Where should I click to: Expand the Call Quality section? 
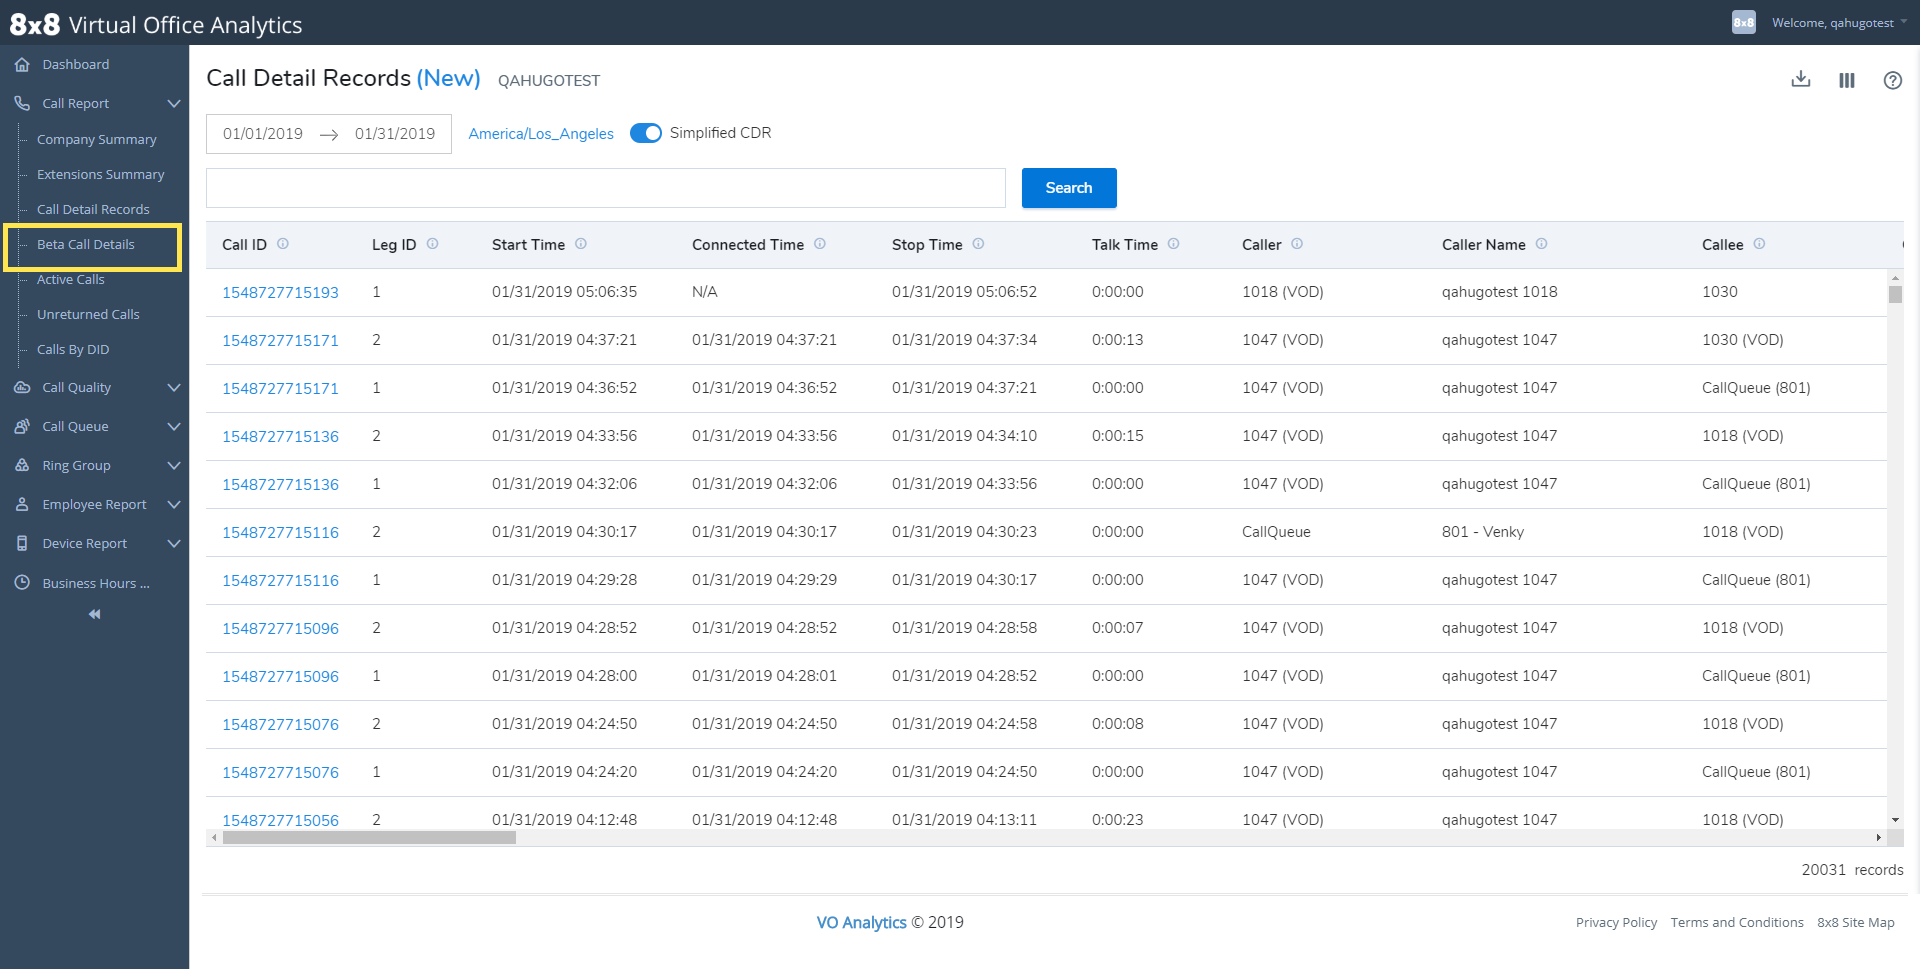pyautogui.click(x=174, y=387)
